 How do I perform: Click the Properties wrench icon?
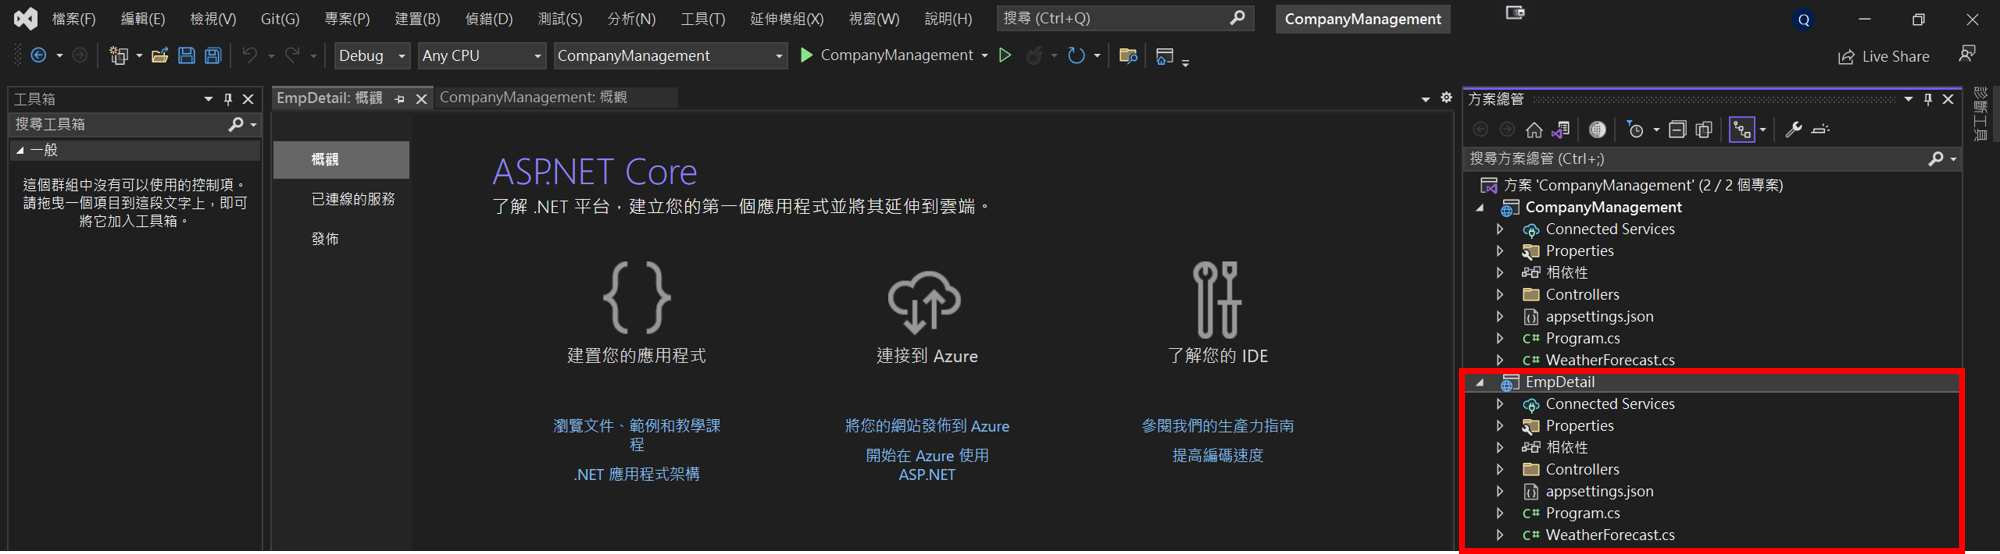[1794, 129]
